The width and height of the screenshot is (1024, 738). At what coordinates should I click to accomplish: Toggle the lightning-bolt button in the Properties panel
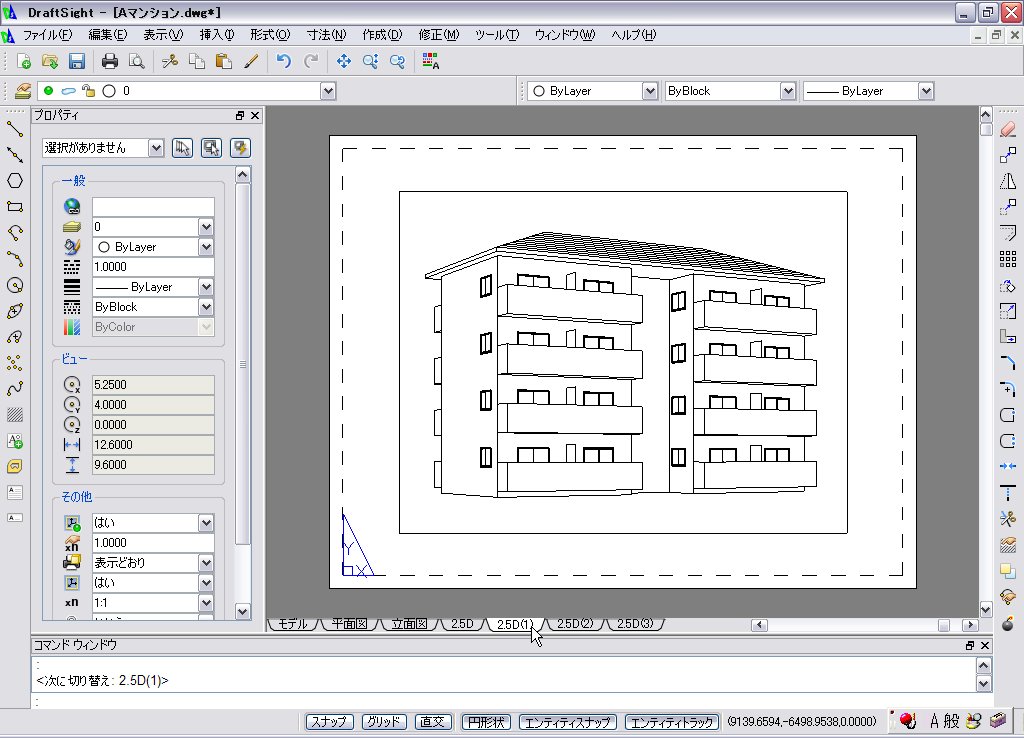click(240, 148)
